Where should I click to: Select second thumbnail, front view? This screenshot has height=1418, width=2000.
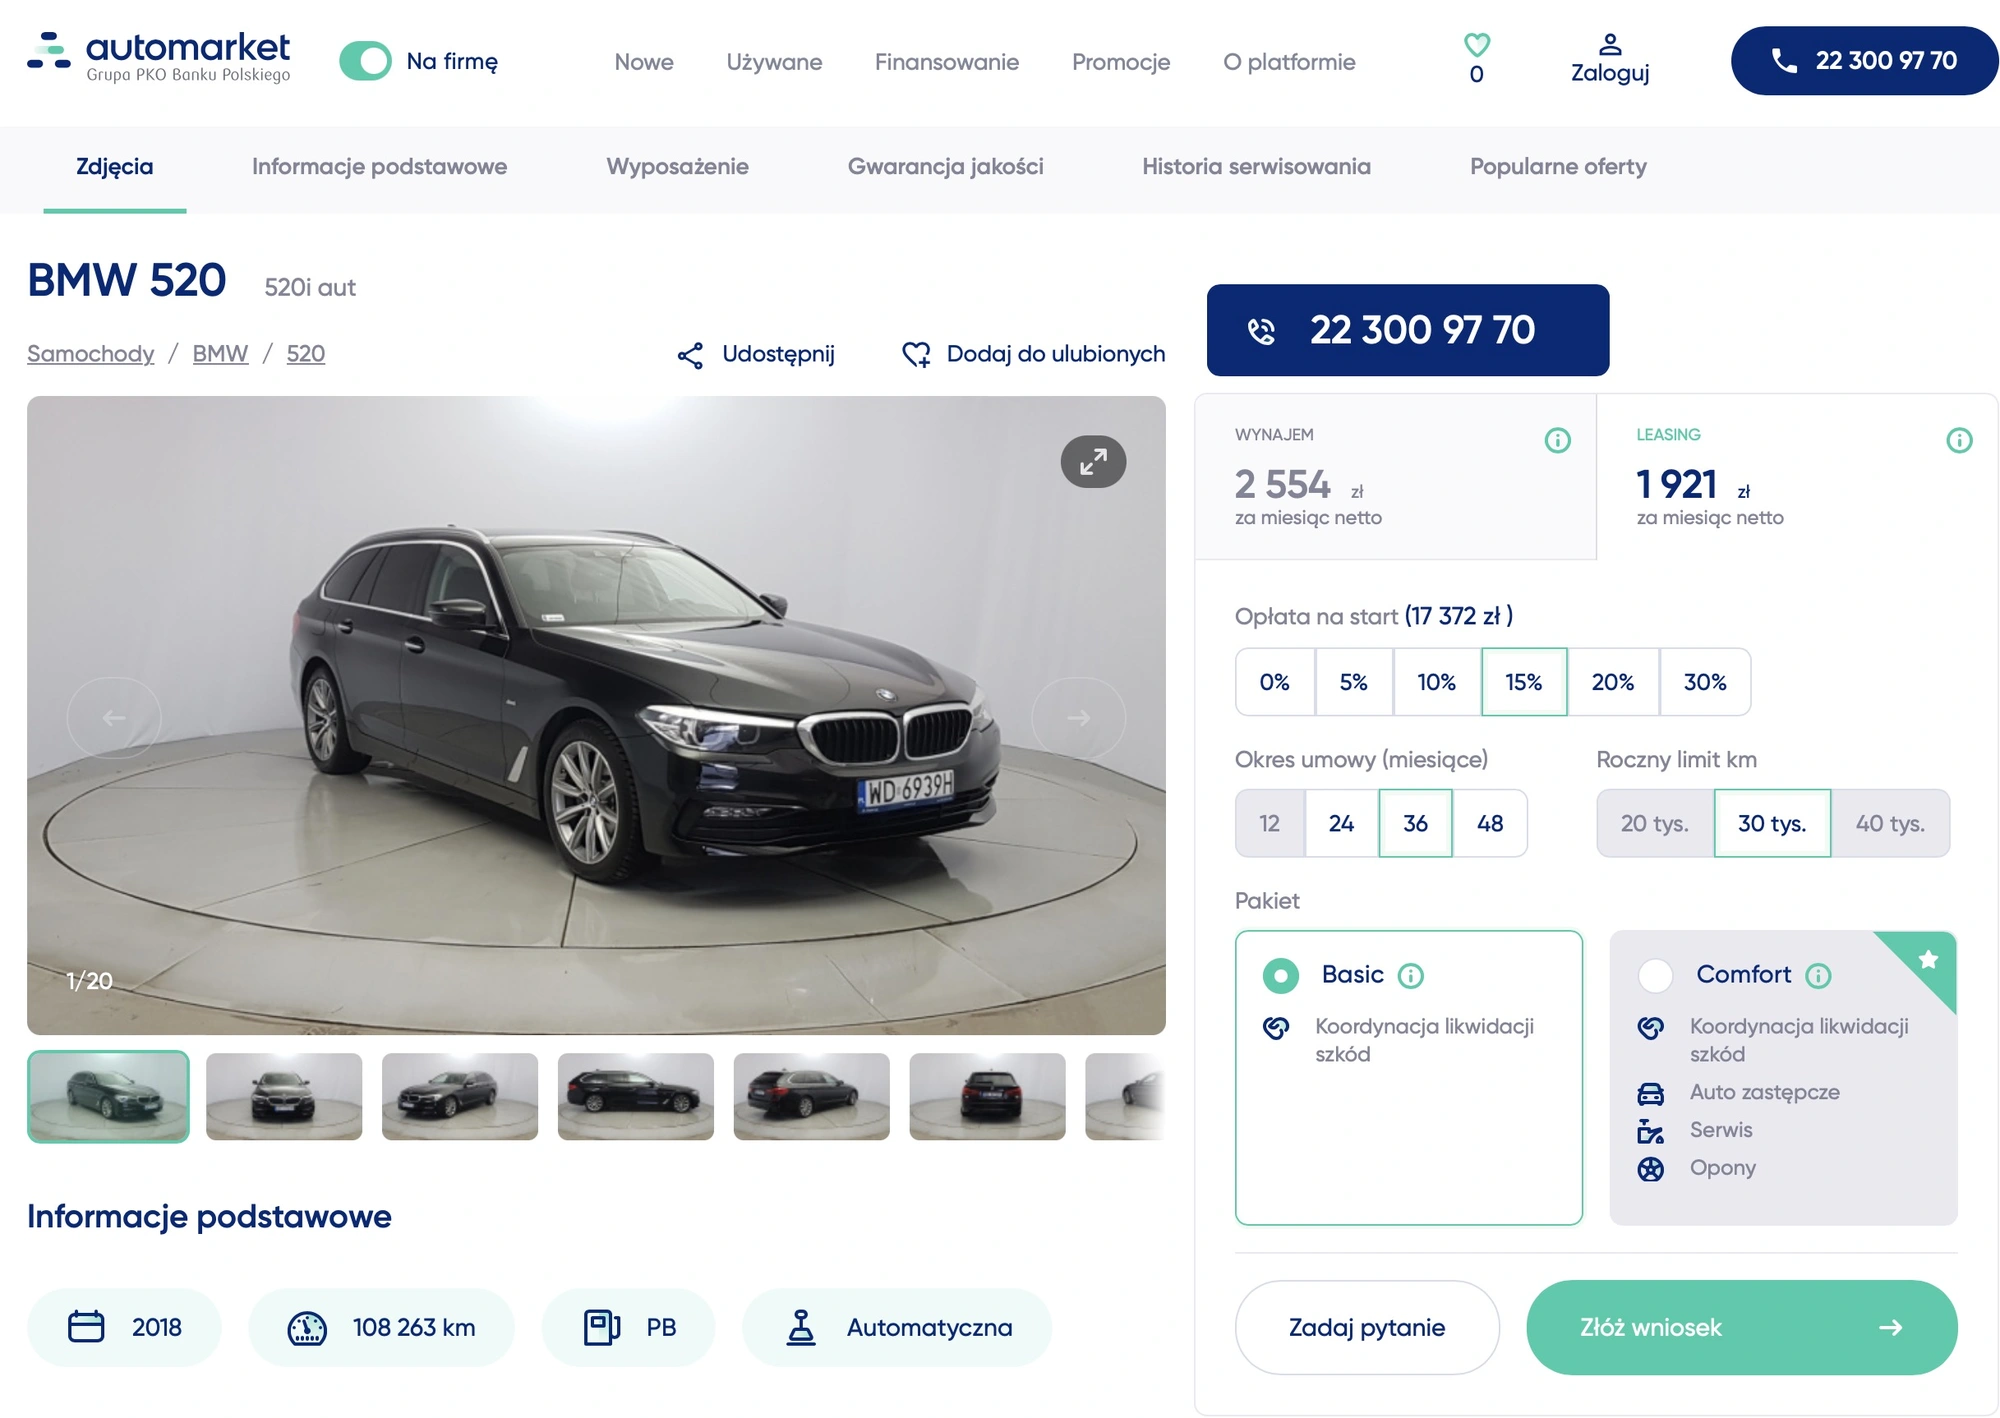[284, 1096]
